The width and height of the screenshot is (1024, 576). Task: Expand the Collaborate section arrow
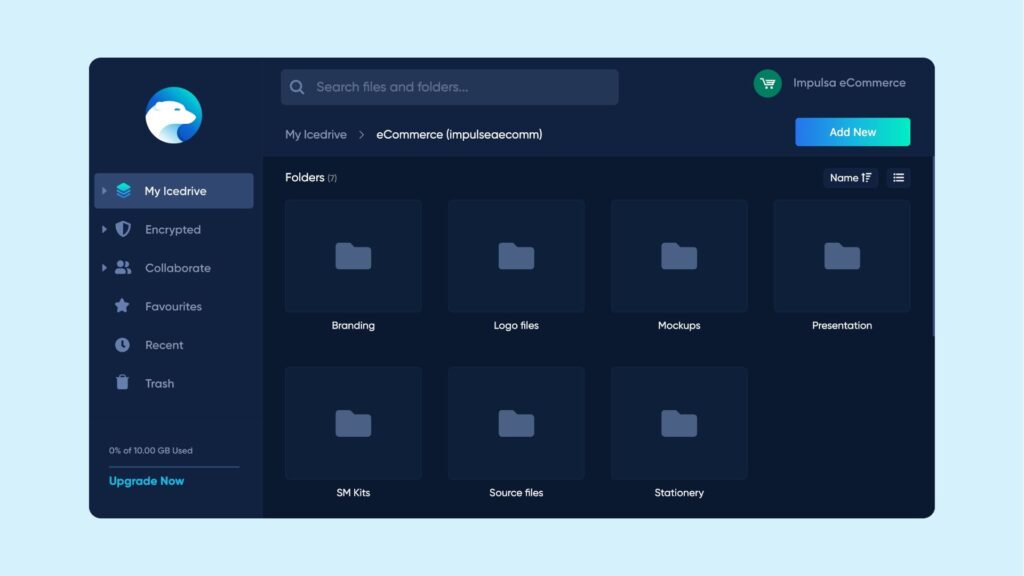104,268
